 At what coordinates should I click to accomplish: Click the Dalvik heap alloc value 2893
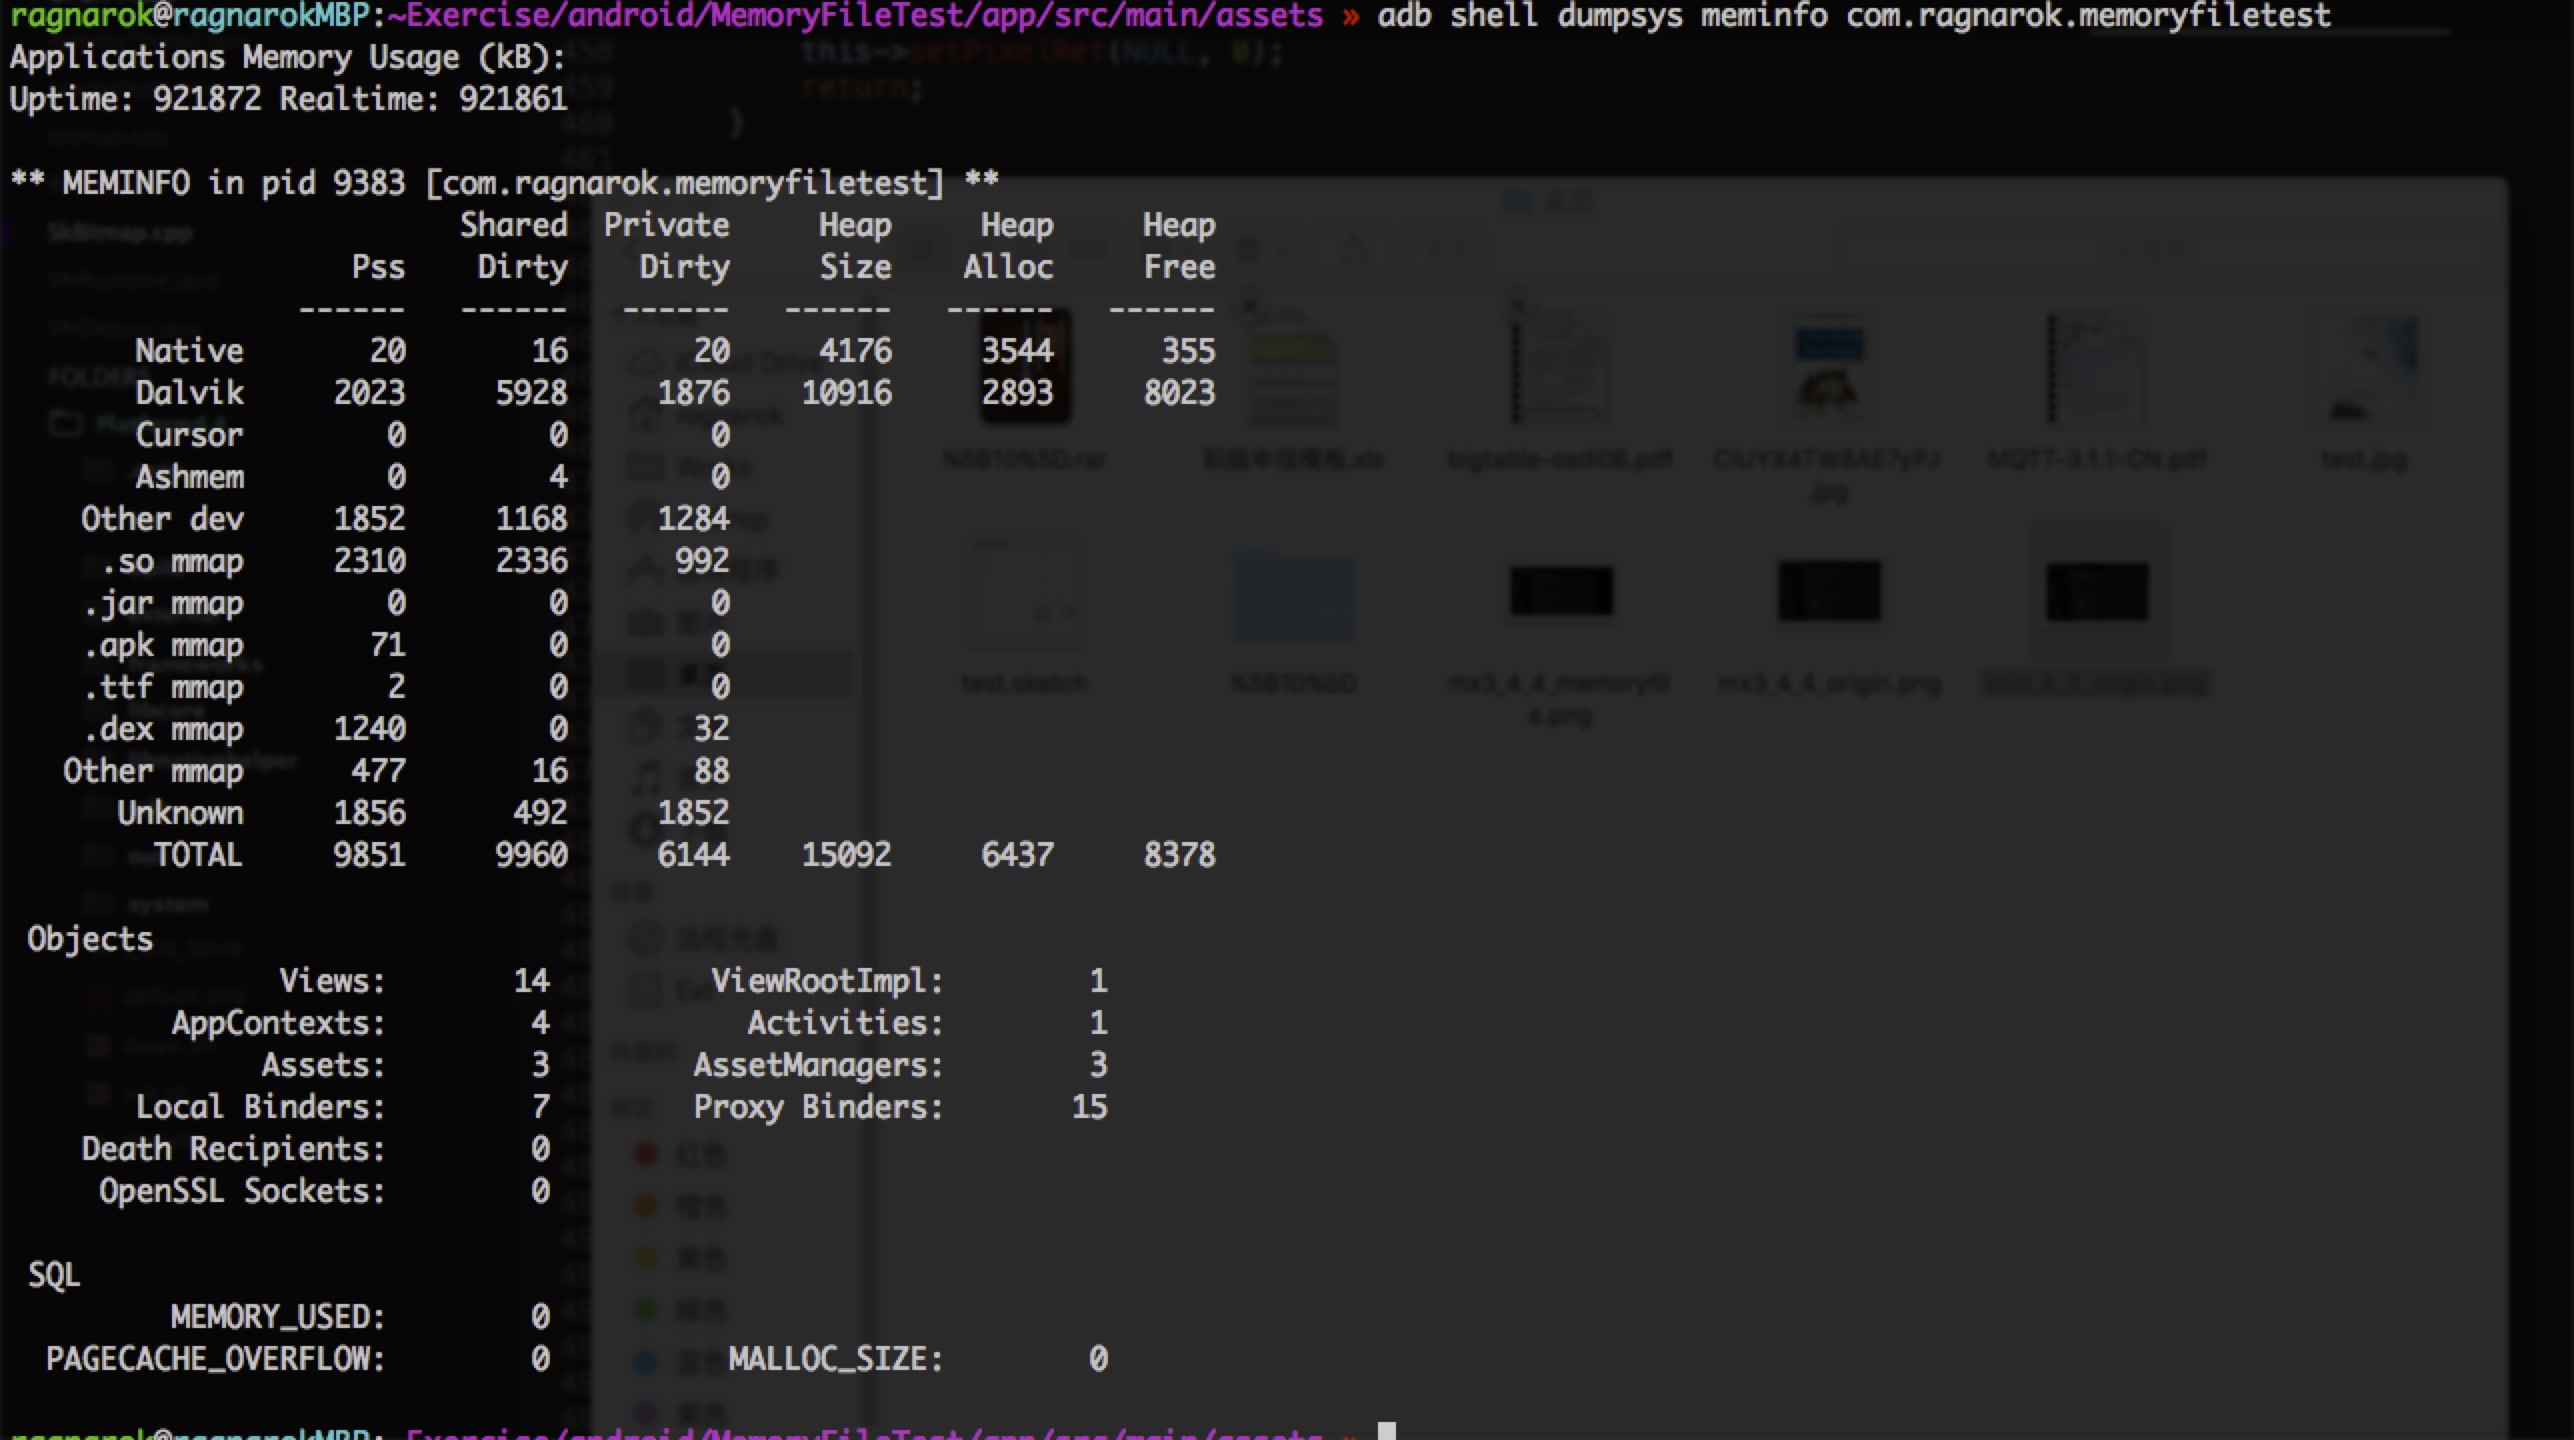pyautogui.click(x=1017, y=393)
